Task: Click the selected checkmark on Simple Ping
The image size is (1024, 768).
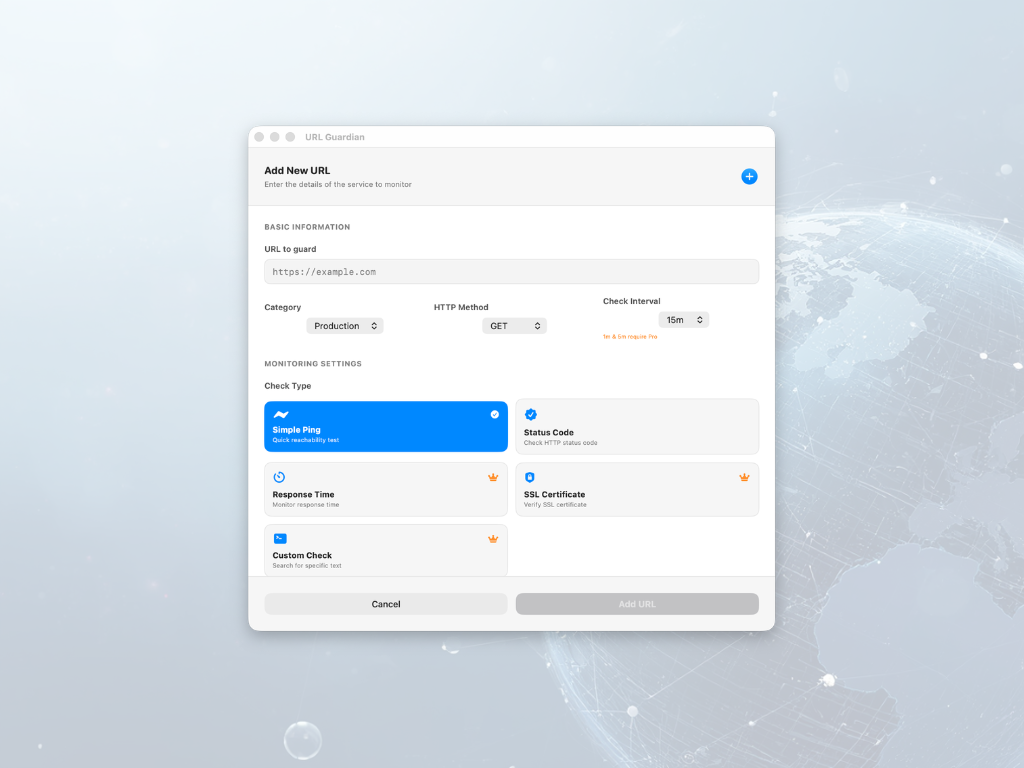Action: tap(494, 415)
